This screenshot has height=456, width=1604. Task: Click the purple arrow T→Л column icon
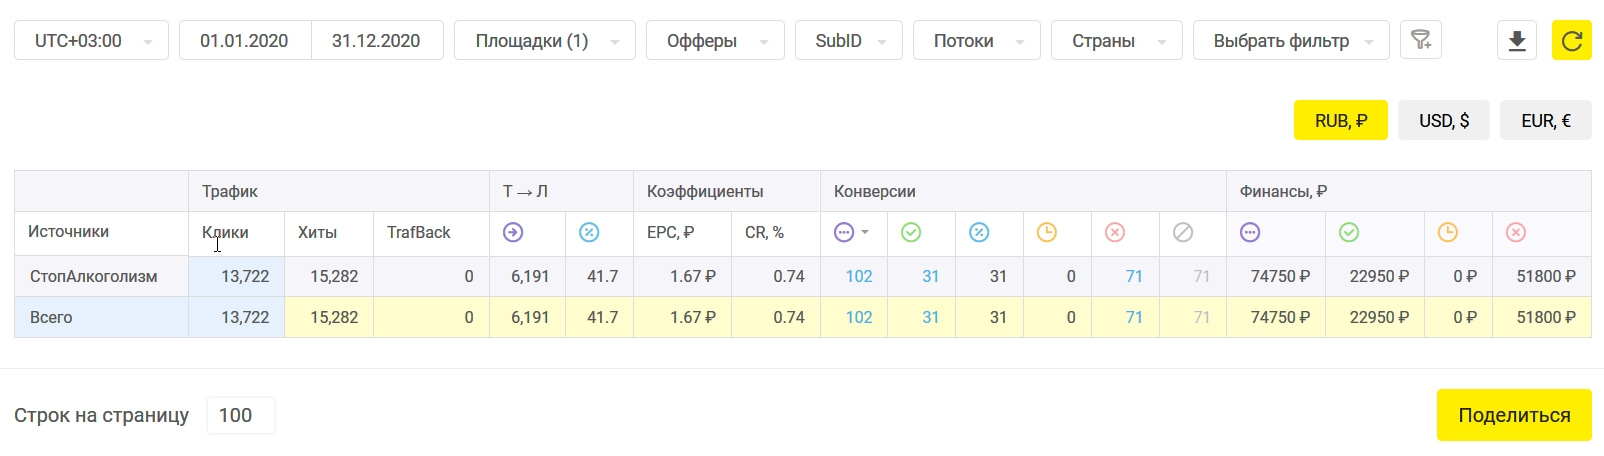coord(513,233)
